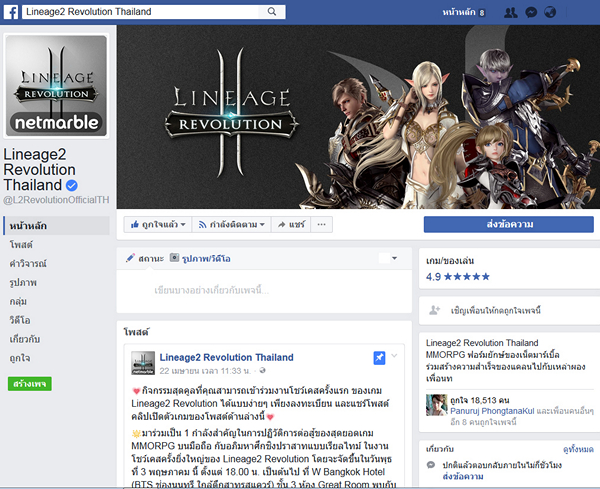
Task: Click the pinned post pin icon
Action: click(379, 358)
